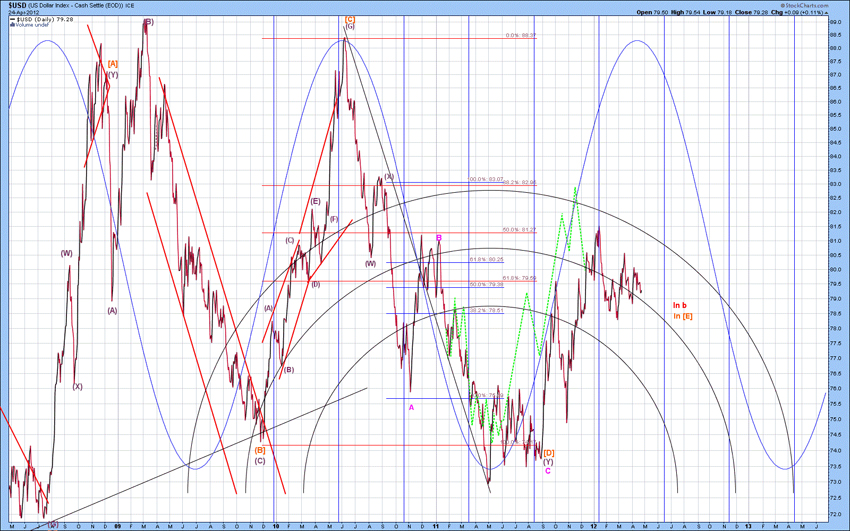Click the 10 year marker on time axis

[274, 524]
